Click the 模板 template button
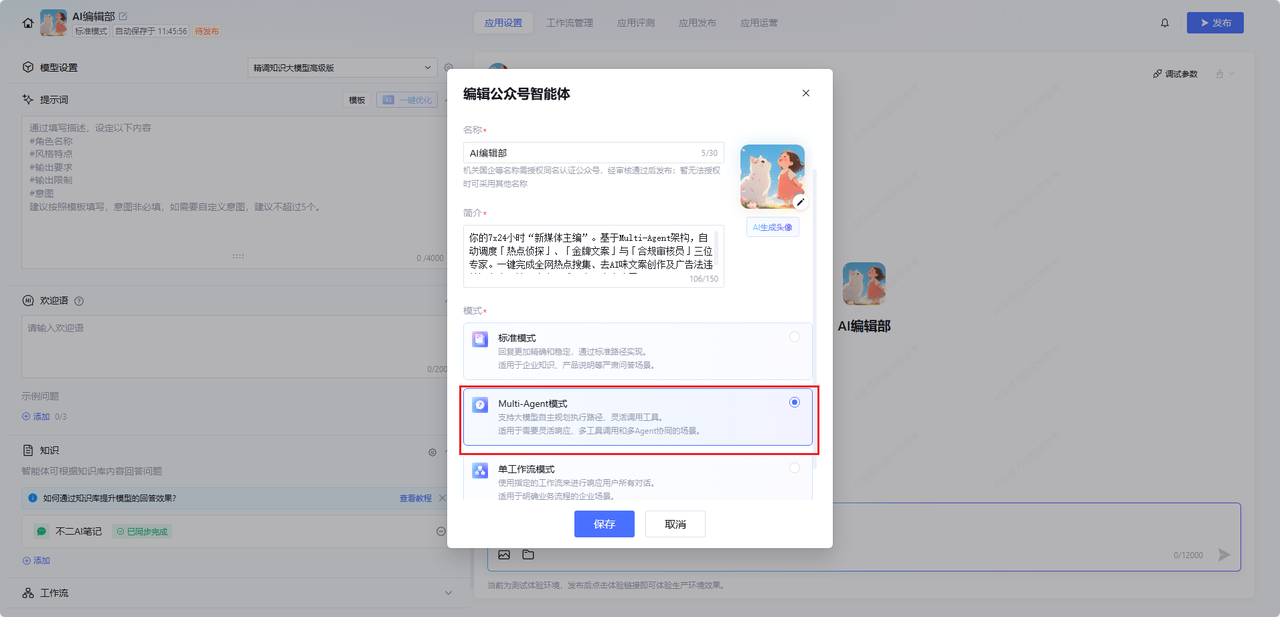This screenshot has height=617, width=1280. 357,100
